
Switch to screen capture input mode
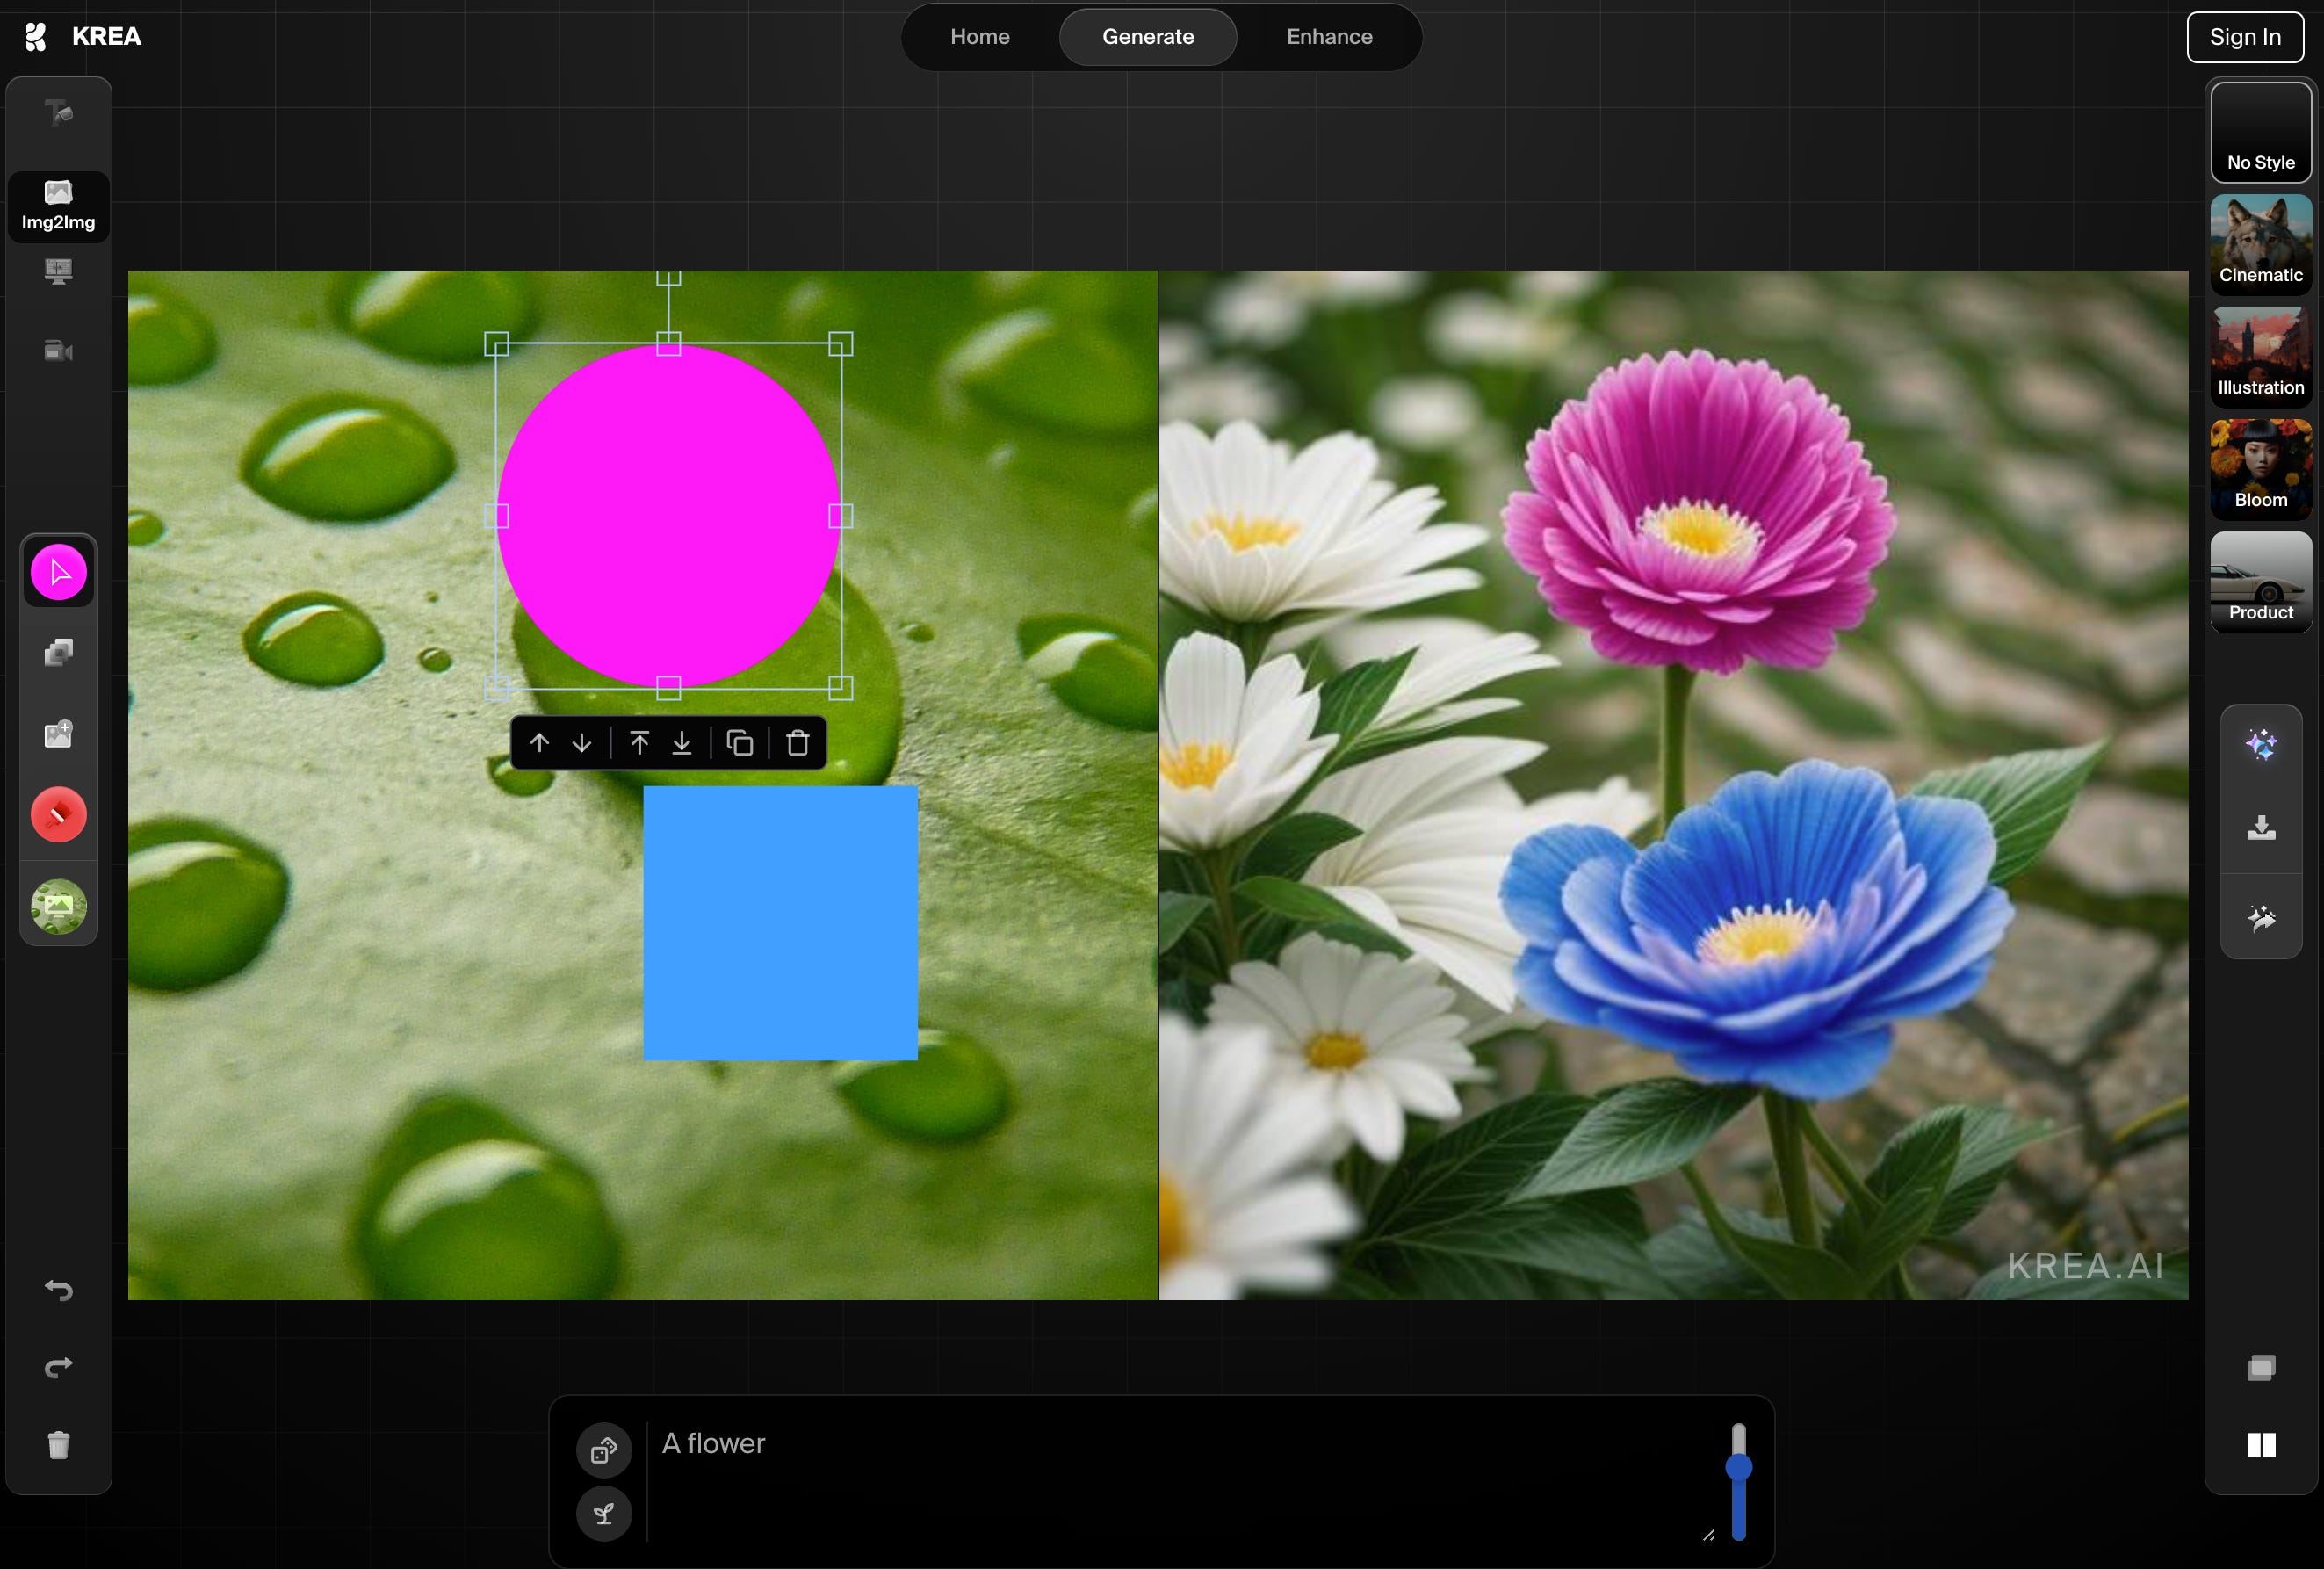click(x=59, y=272)
